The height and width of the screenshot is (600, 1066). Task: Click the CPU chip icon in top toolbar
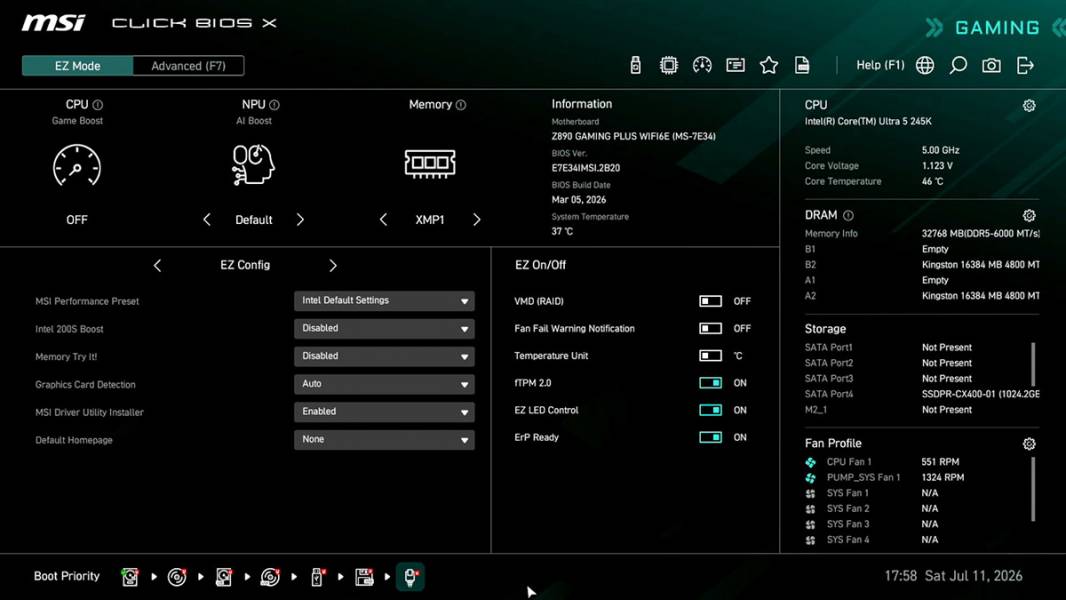669,65
